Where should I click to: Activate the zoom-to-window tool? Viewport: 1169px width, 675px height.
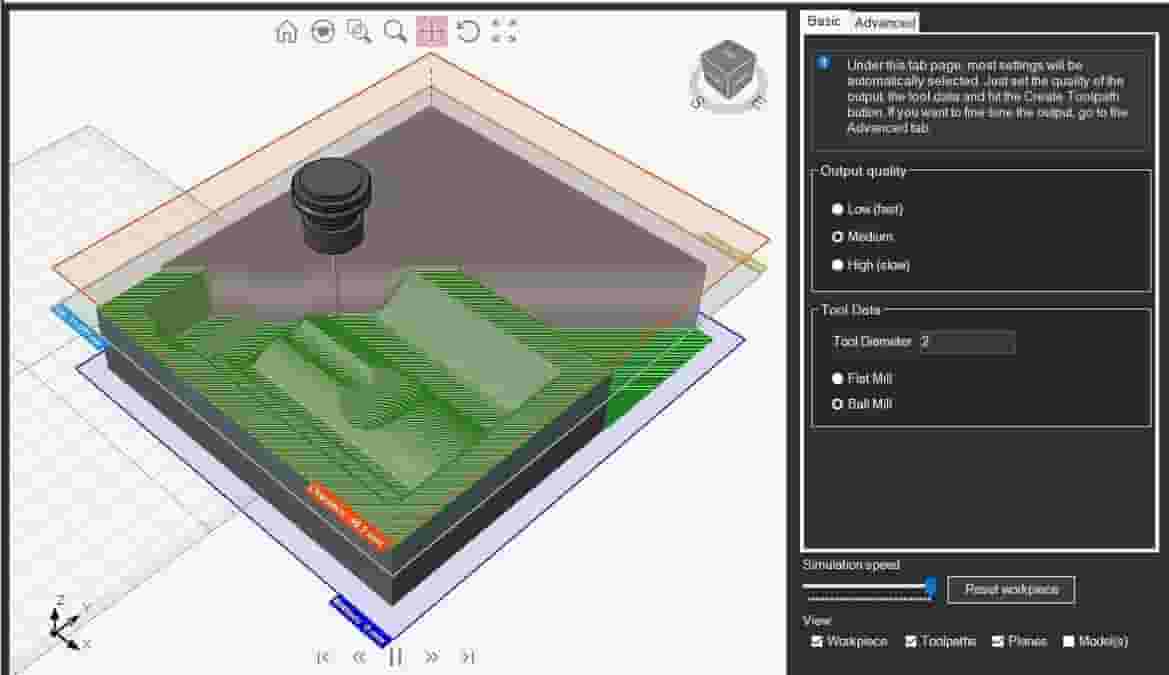coord(358,31)
